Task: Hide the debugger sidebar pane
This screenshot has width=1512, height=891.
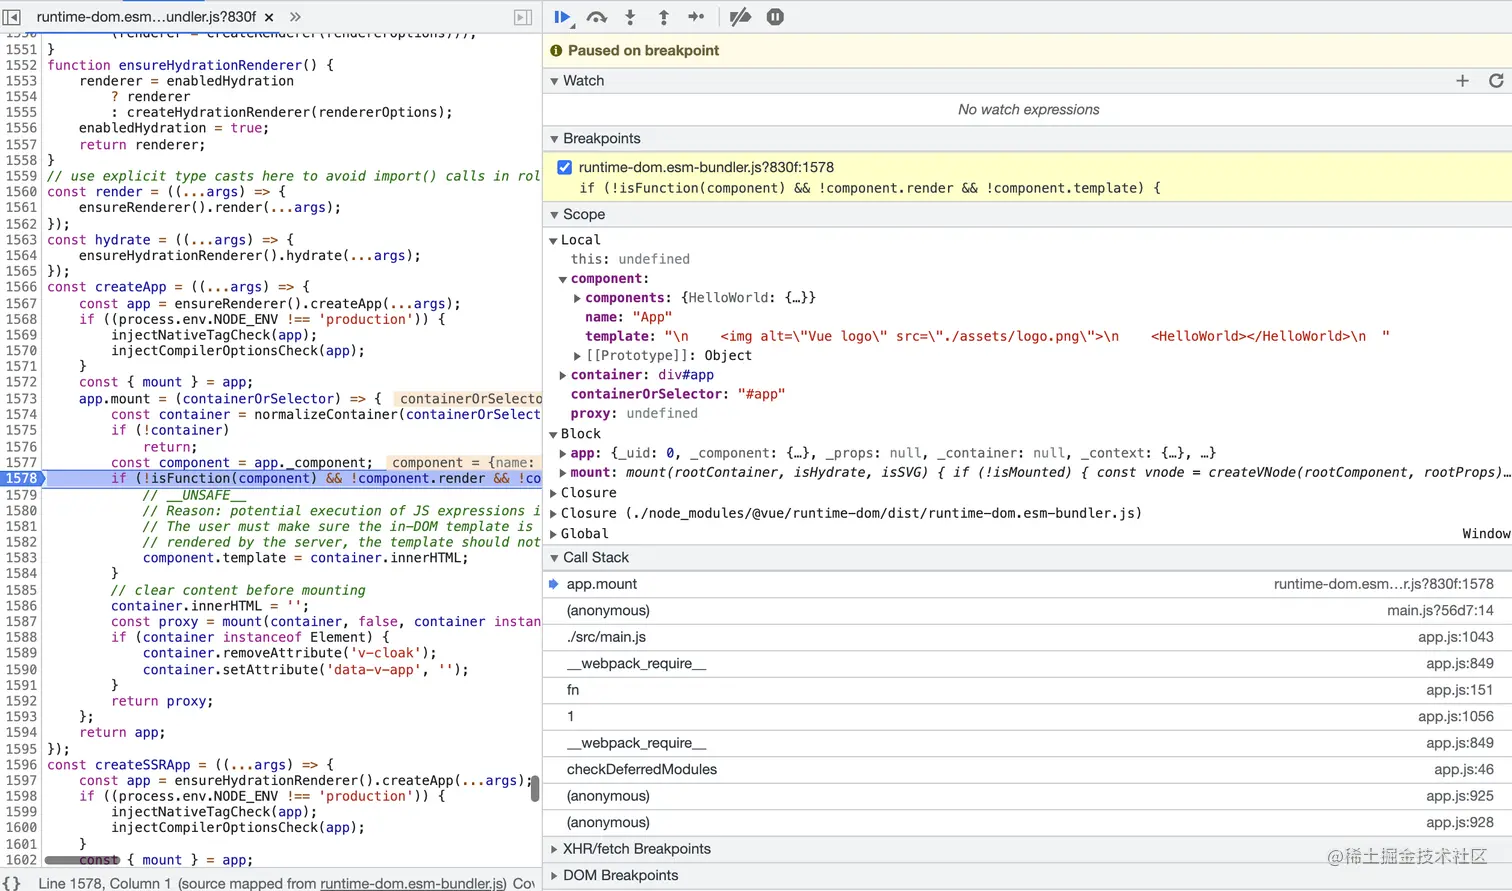Action: (x=523, y=17)
